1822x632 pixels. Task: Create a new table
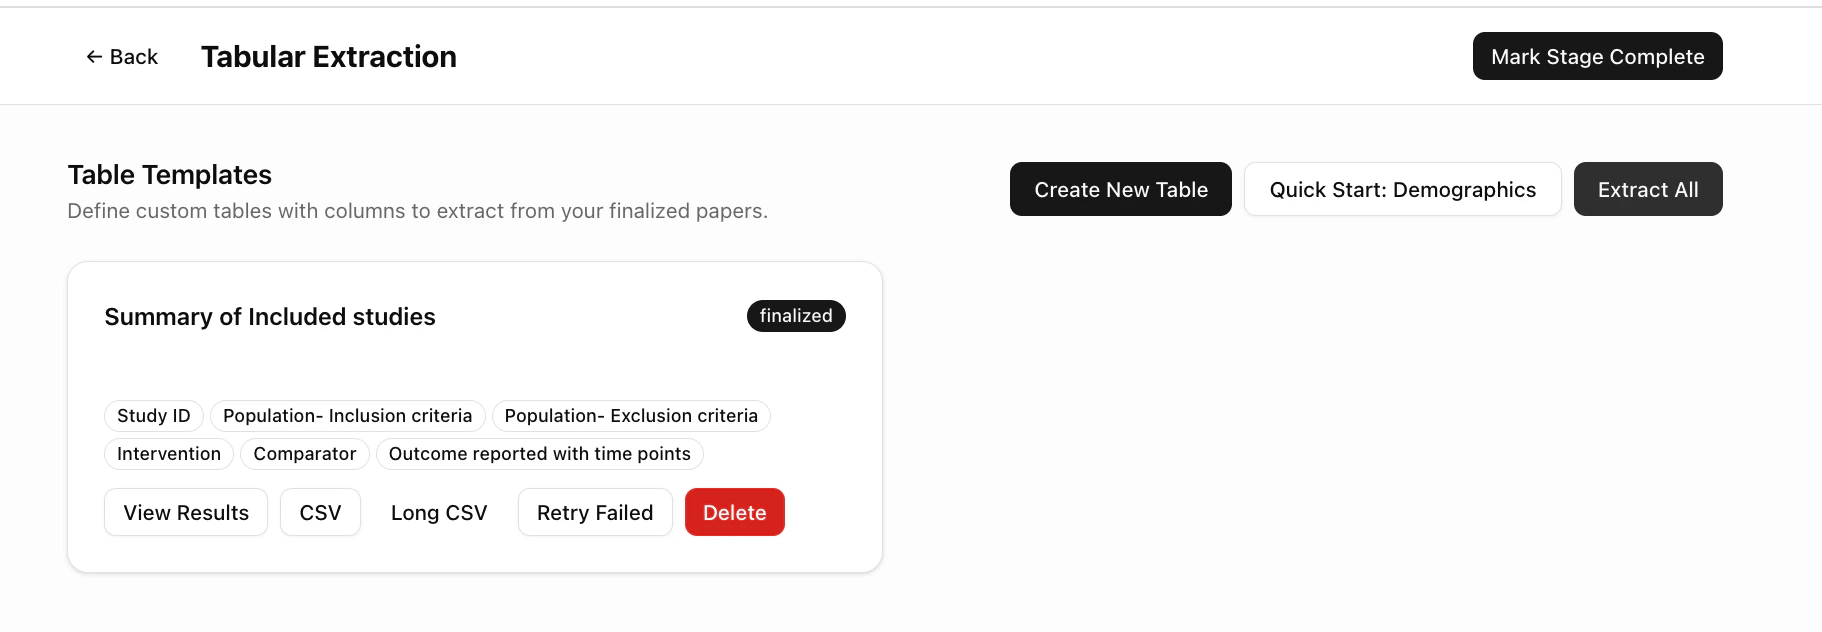click(x=1120, y=189)
